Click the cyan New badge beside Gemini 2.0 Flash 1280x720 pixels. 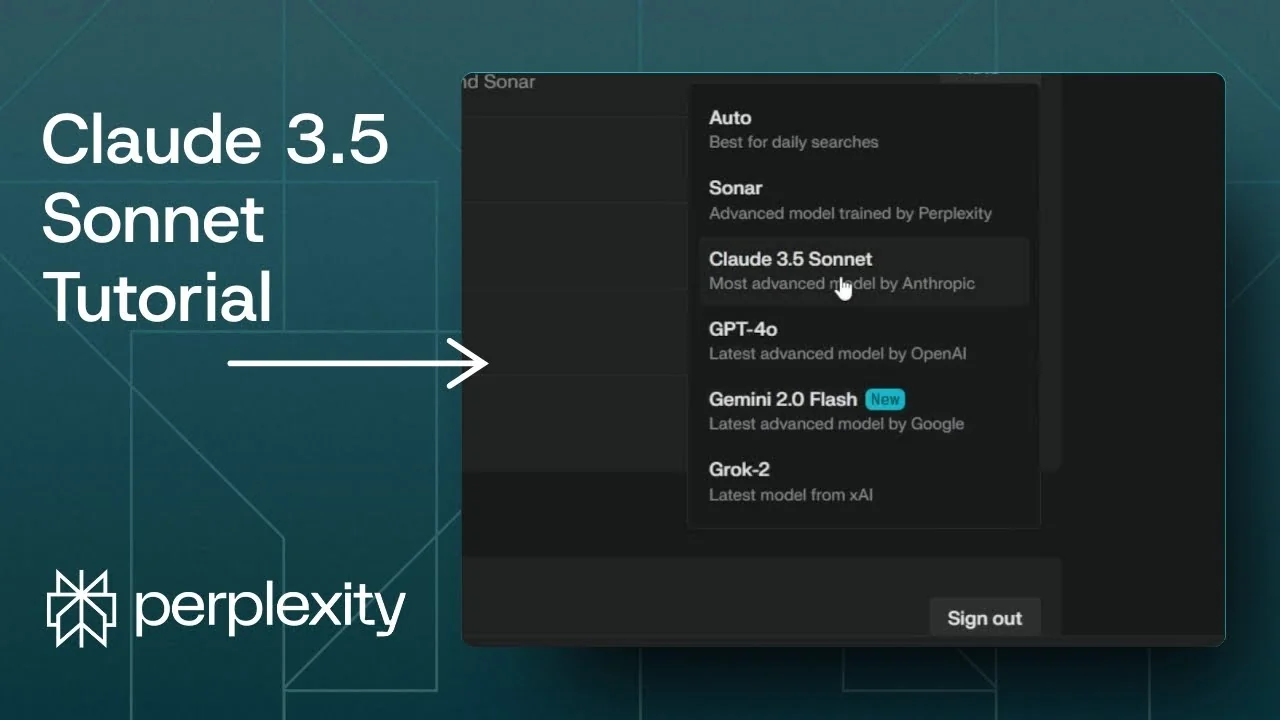pyautogui.click(x=884, y=399)
